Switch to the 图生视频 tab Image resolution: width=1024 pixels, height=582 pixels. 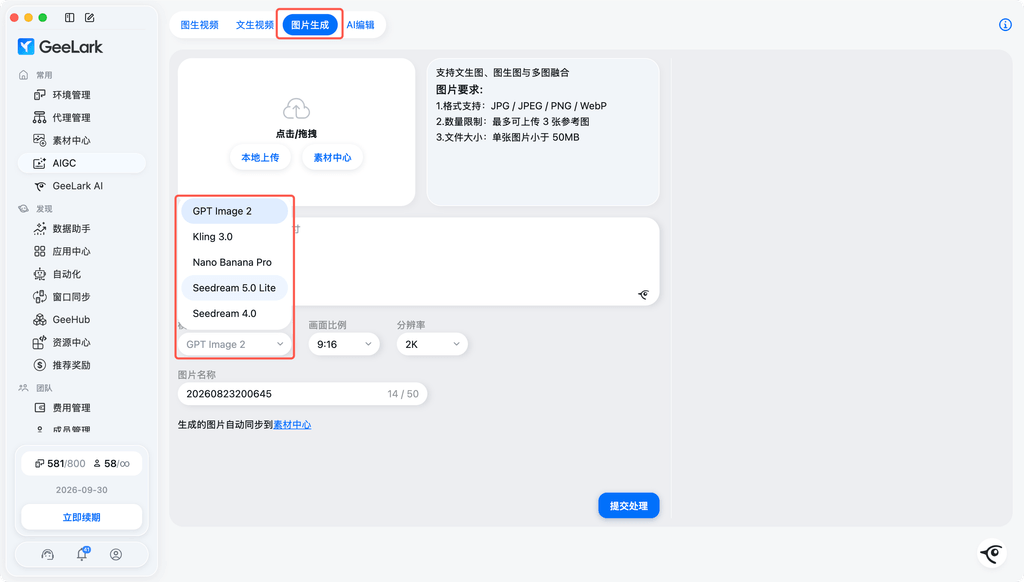point(199,25)
